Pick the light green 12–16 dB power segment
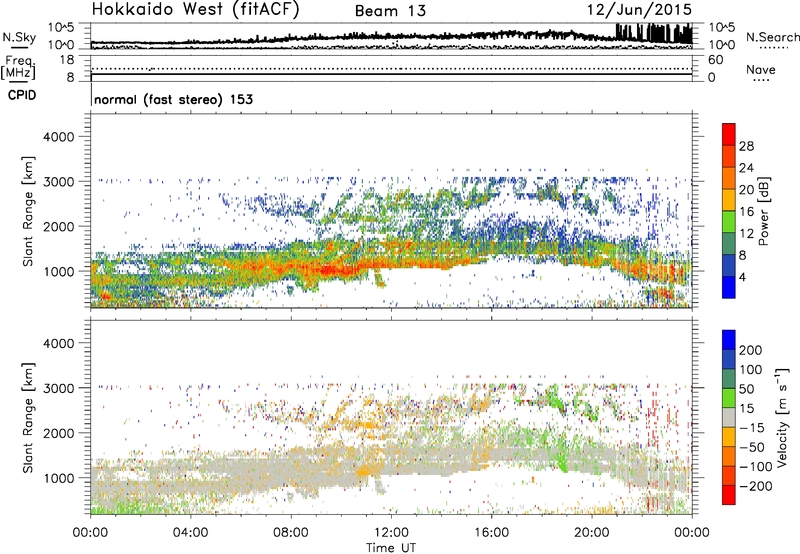Image resolution: width=800 pixels, height=554 pixels. tap(729, 222)
